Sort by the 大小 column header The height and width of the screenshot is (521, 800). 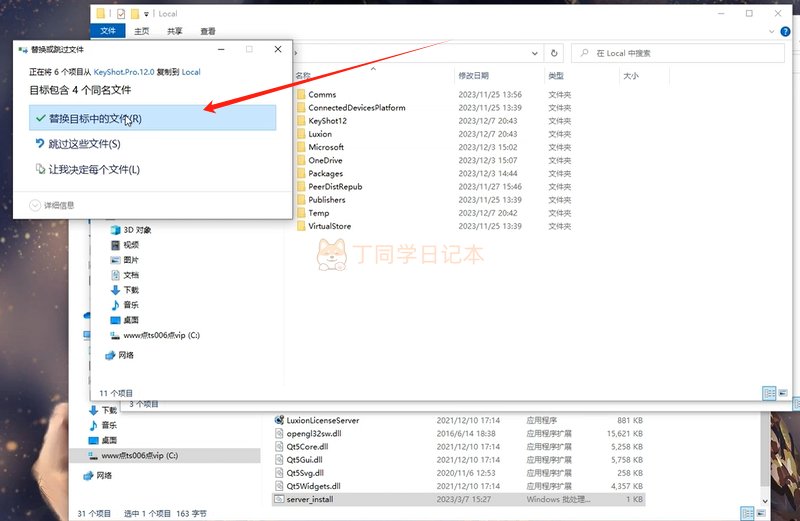click(631, 76)
